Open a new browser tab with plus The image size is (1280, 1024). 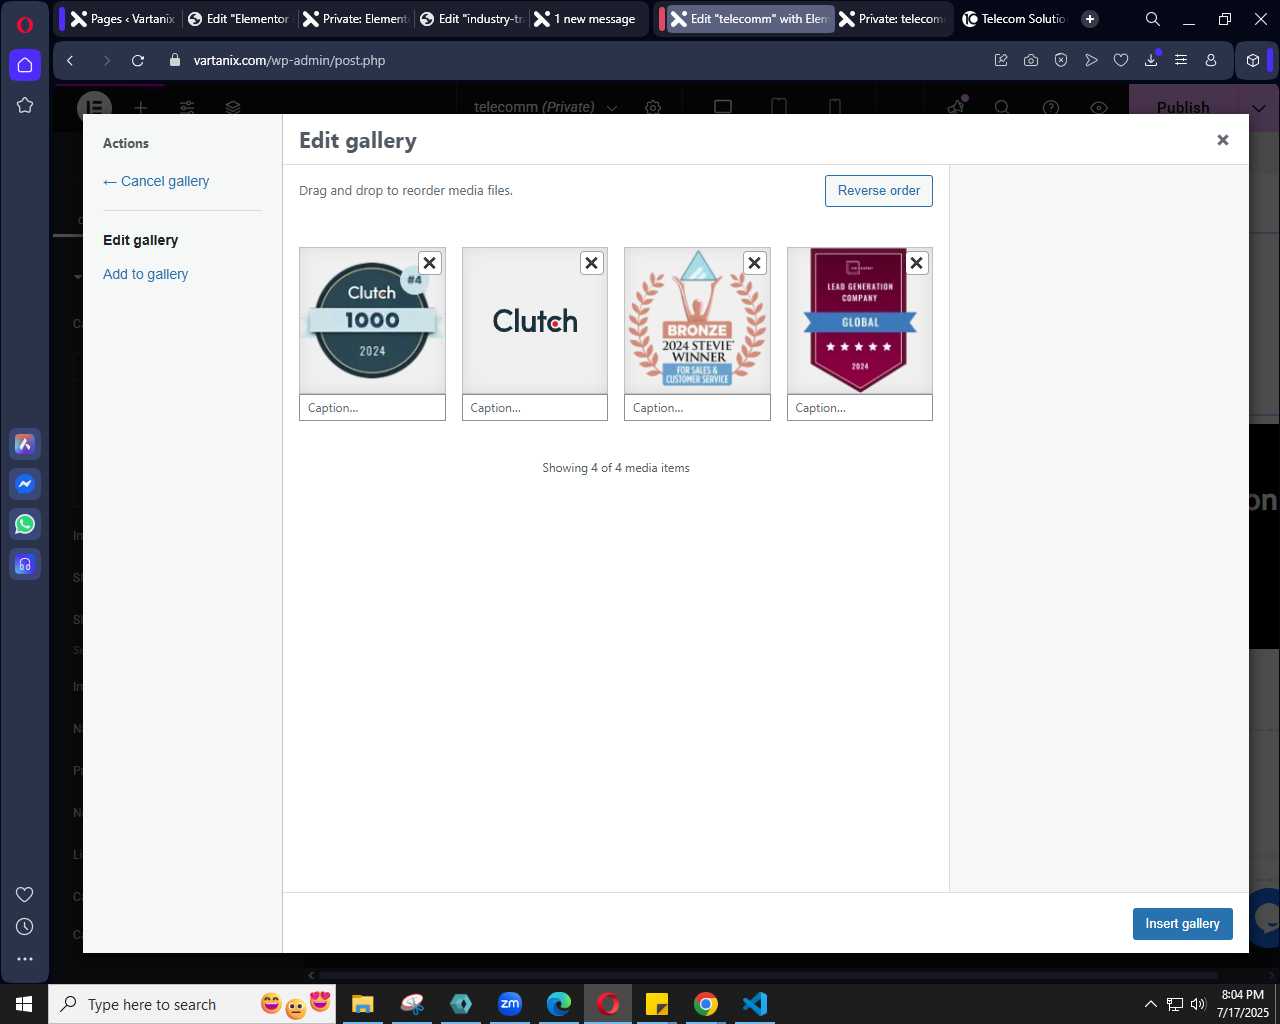pos(1090,18)
